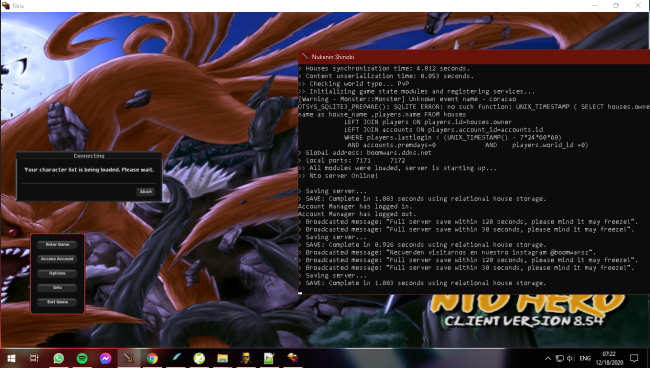Click the Nukenin Shinobi console window icon
Image resolution: width=650 pixels, height=368 pixels.
(x=305, y=57)
